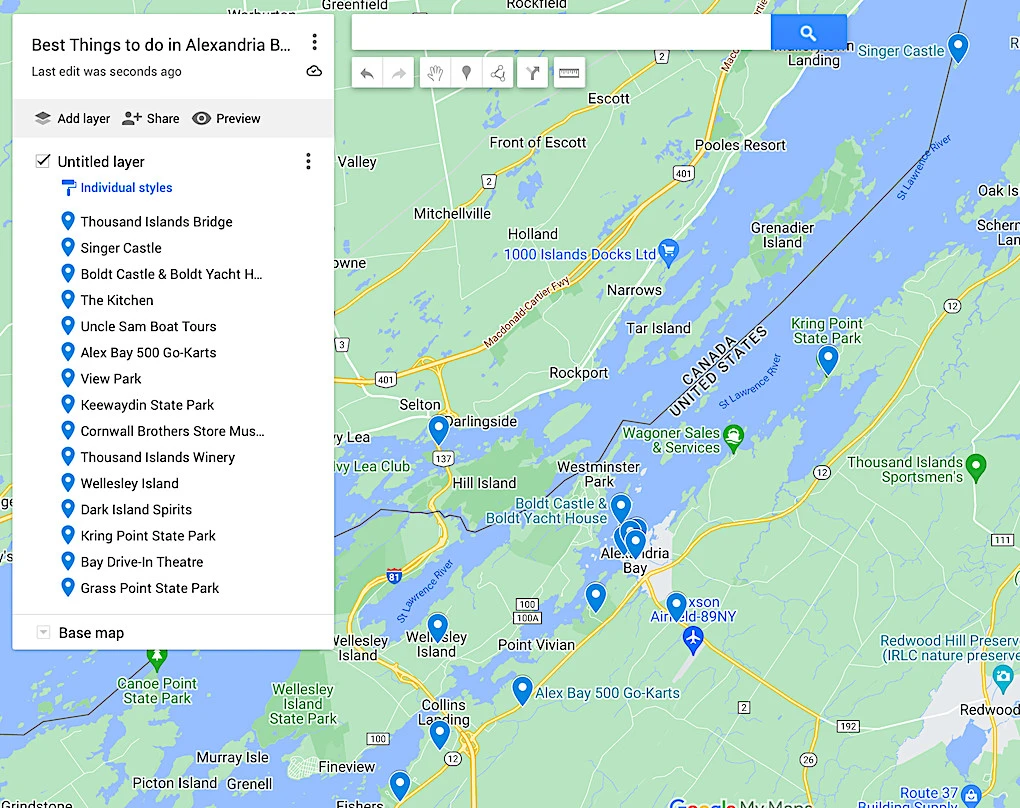The image size is (1020, 808).
Task: Select Thousand Islands Bridge in the list
Action: point(156,222)
